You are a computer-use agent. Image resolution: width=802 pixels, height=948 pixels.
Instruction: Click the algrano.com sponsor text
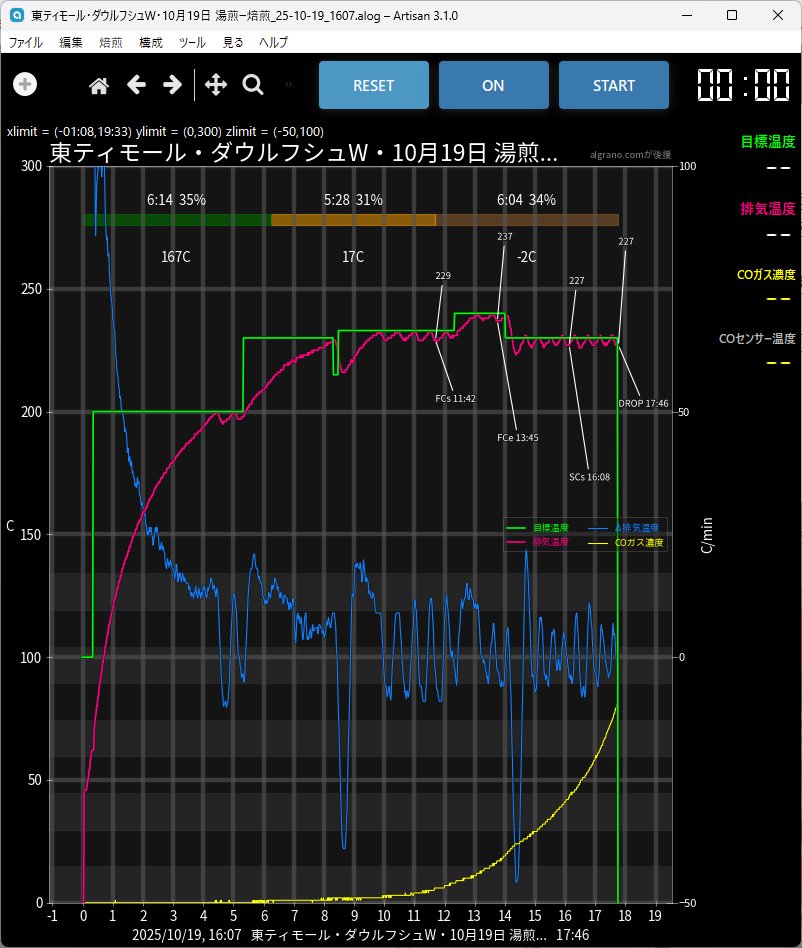pyautogui.click(x=630, y=155)
